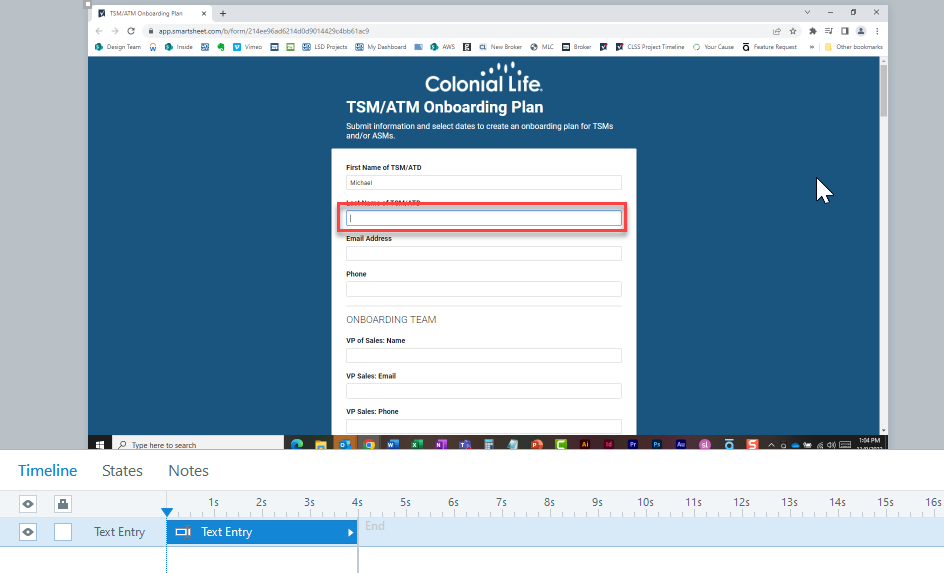Open the Vimeo bookmark
944x573 pixels.
pyautogui.click(x=247, y=47)
